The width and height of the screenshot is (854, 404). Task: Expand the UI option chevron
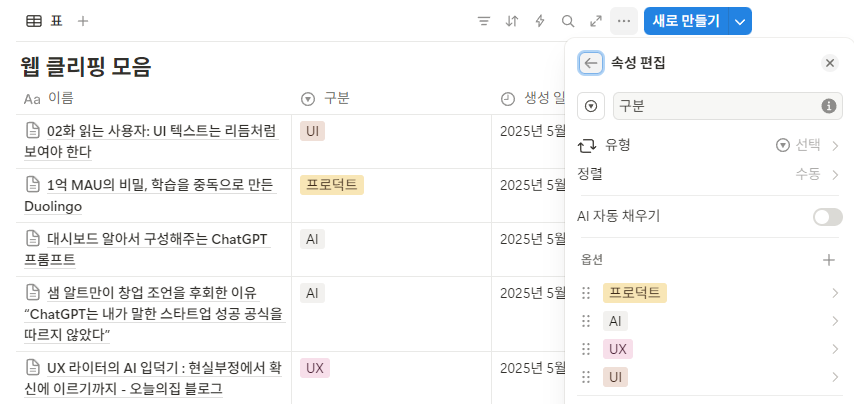tap(835, 377)
